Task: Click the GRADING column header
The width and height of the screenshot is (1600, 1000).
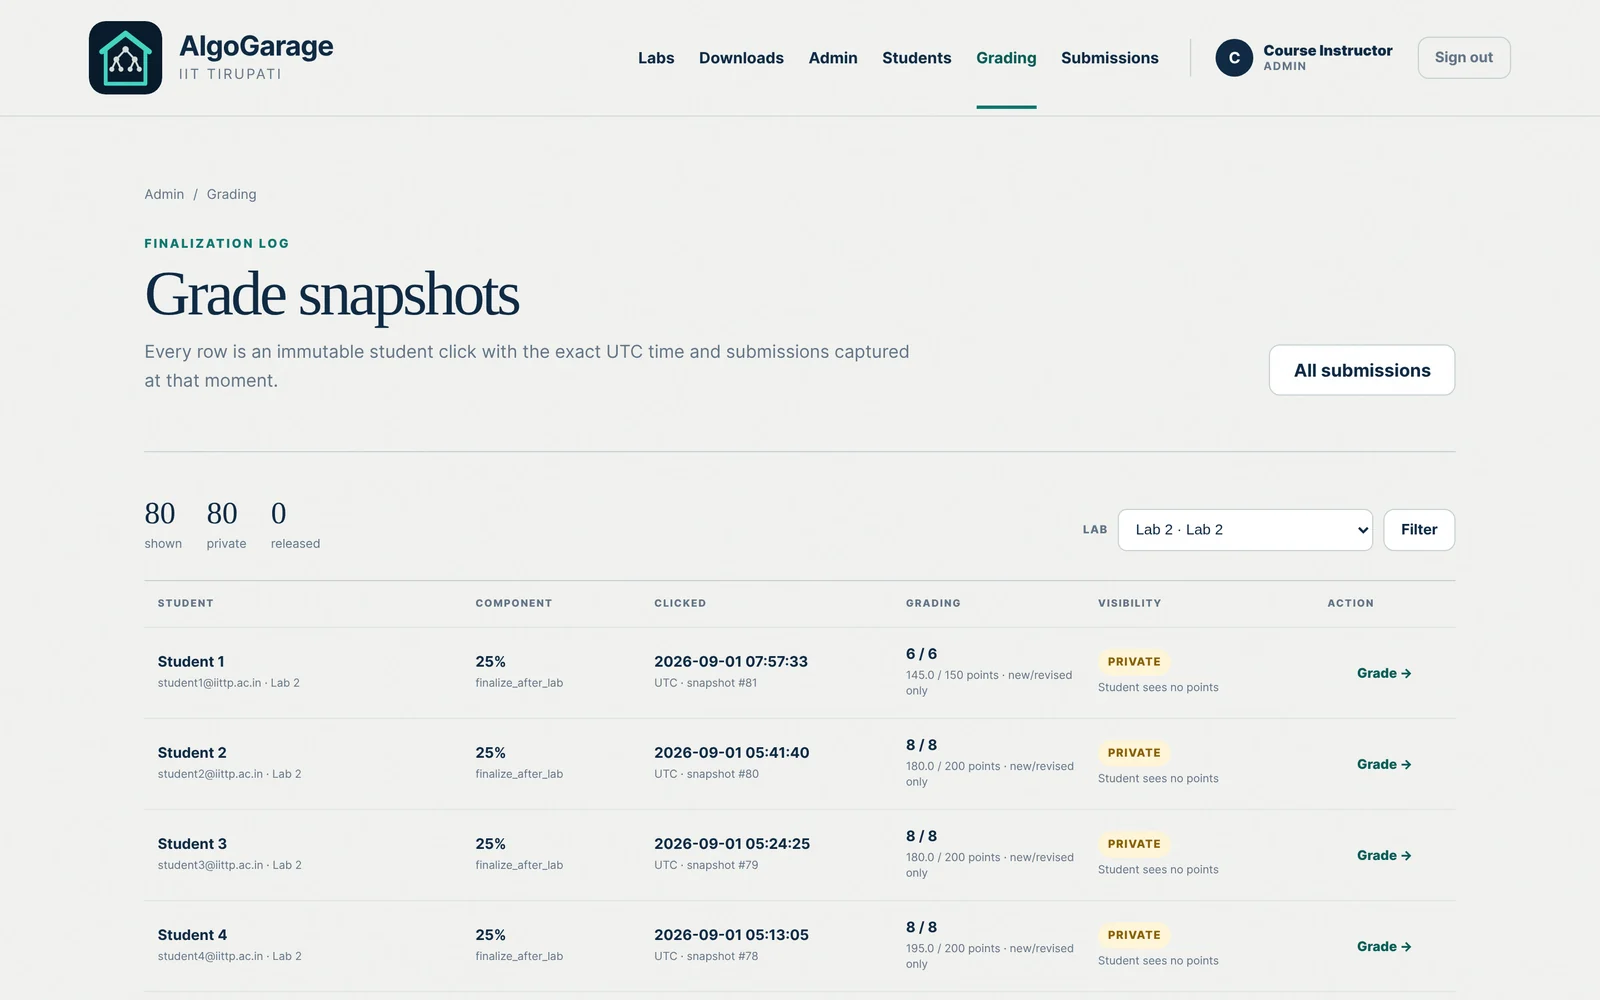Action: pyautogui.click(x=933, y=603)
